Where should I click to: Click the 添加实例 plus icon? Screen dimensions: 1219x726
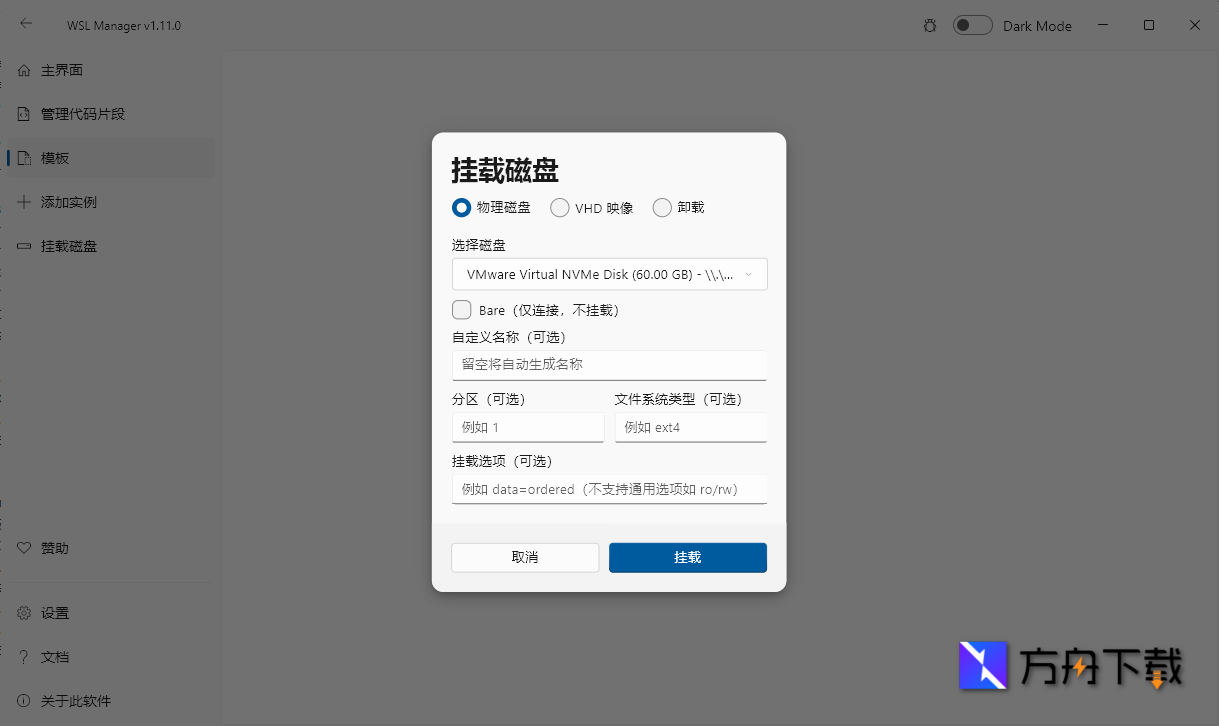[x=25, y=201]
